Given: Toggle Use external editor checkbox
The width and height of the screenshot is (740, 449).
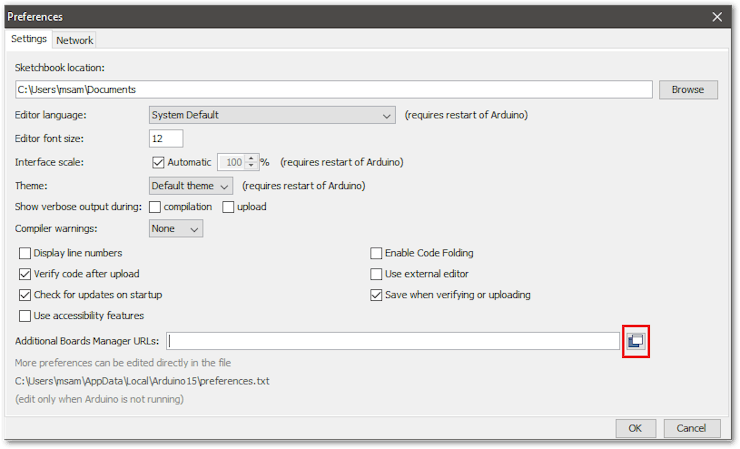Looking at the screenshot, I should click(x=376, y=274).
